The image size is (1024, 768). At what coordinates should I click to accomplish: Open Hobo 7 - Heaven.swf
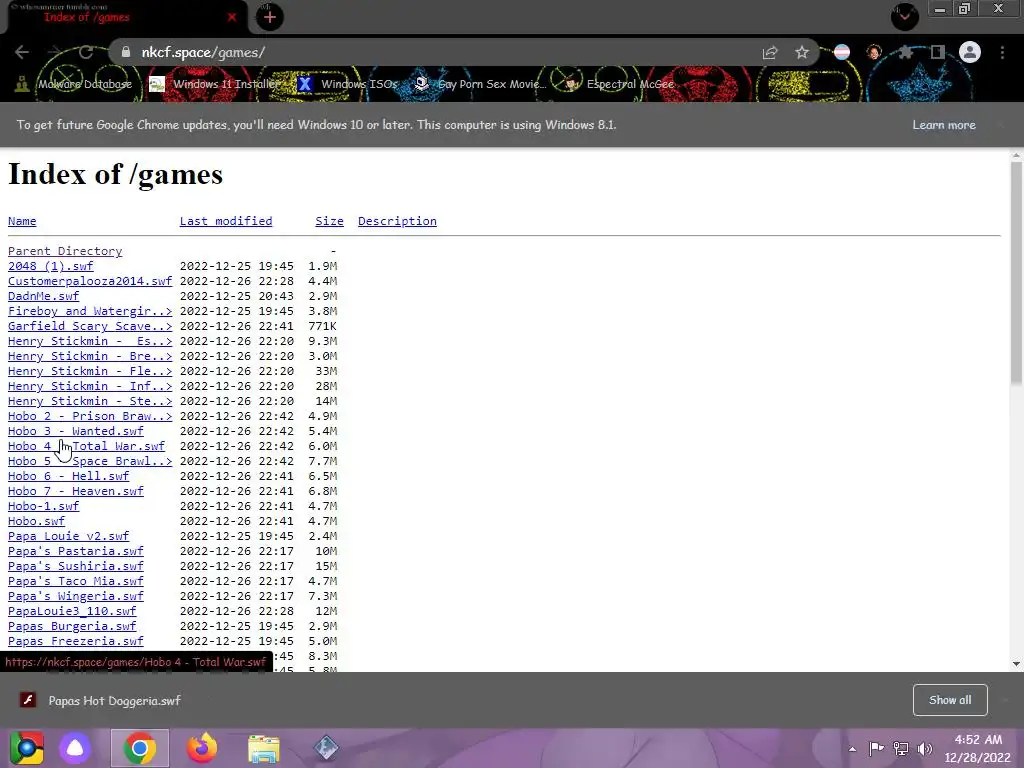[x=76, y=492]
